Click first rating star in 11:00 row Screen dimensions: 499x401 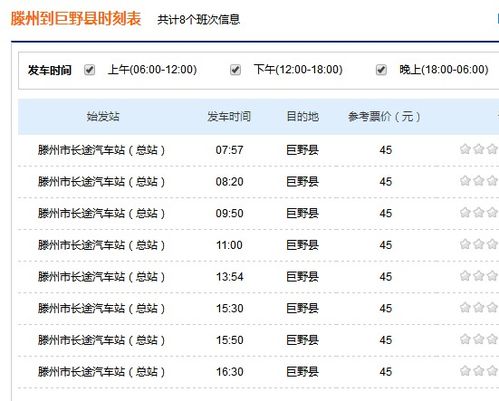pos(465,244)
